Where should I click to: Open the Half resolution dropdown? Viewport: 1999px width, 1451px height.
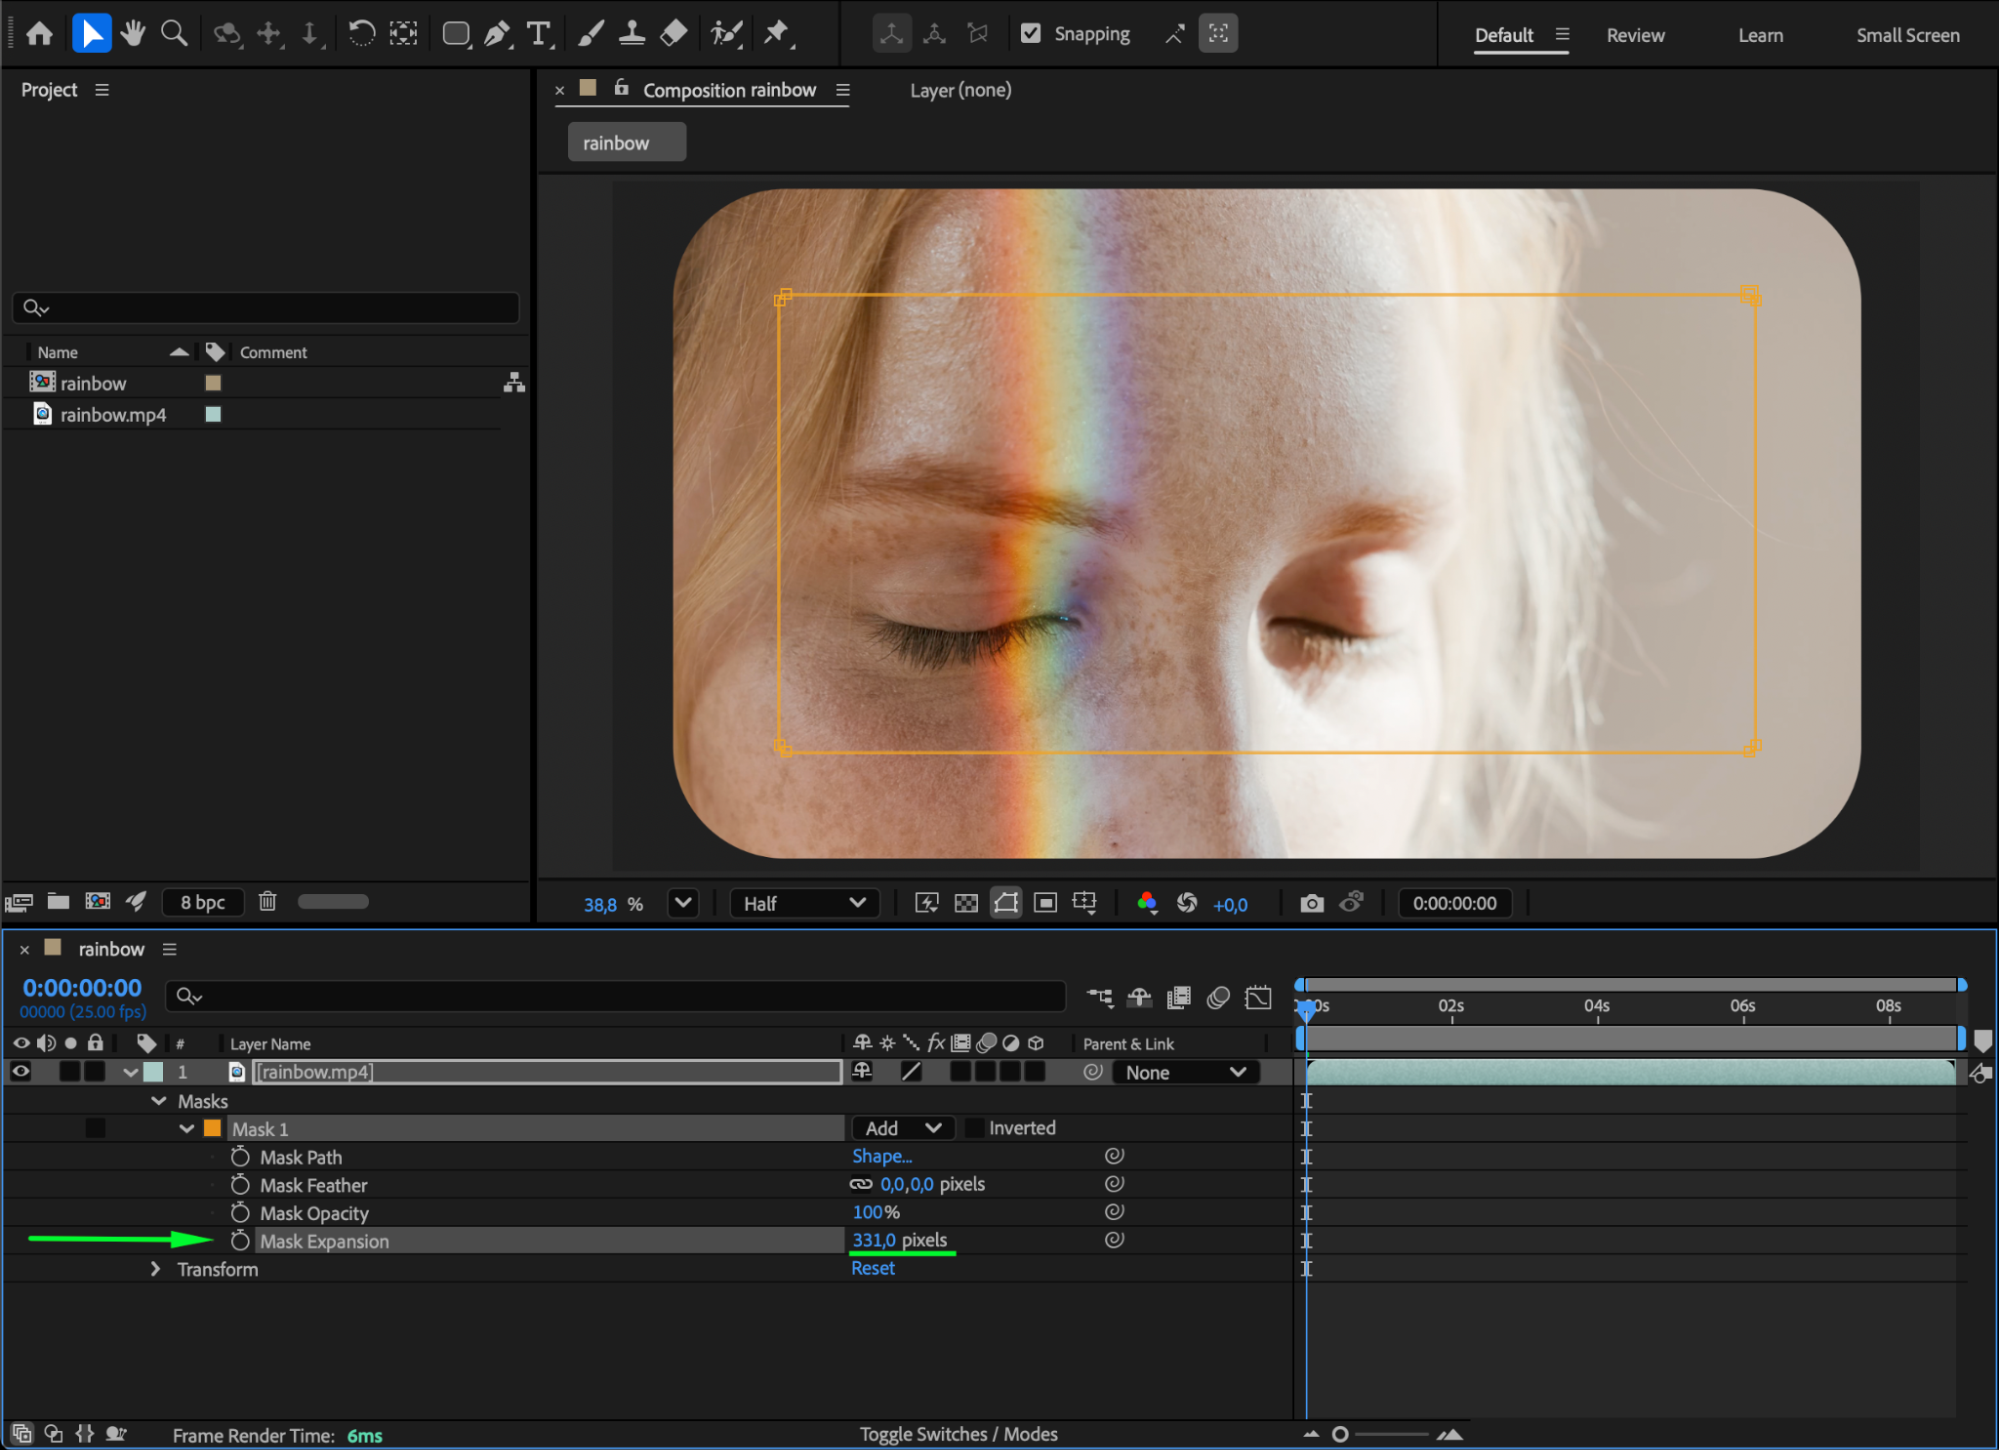[x=804, y=903]
